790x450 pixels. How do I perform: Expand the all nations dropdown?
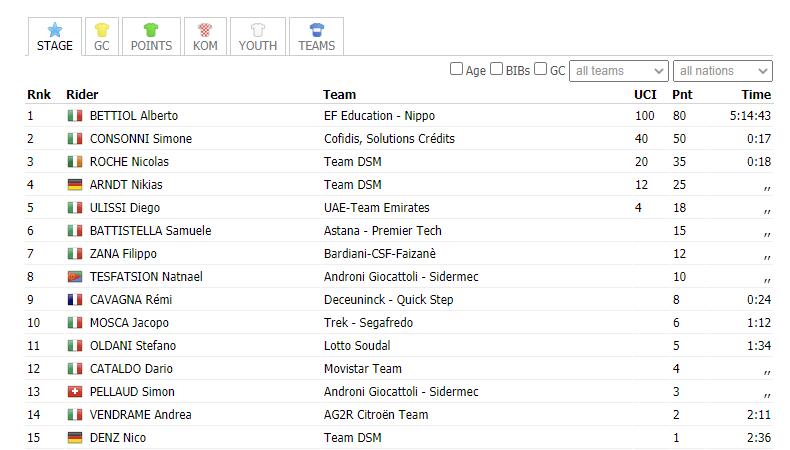pyautogui.click(x=722, y=71)
